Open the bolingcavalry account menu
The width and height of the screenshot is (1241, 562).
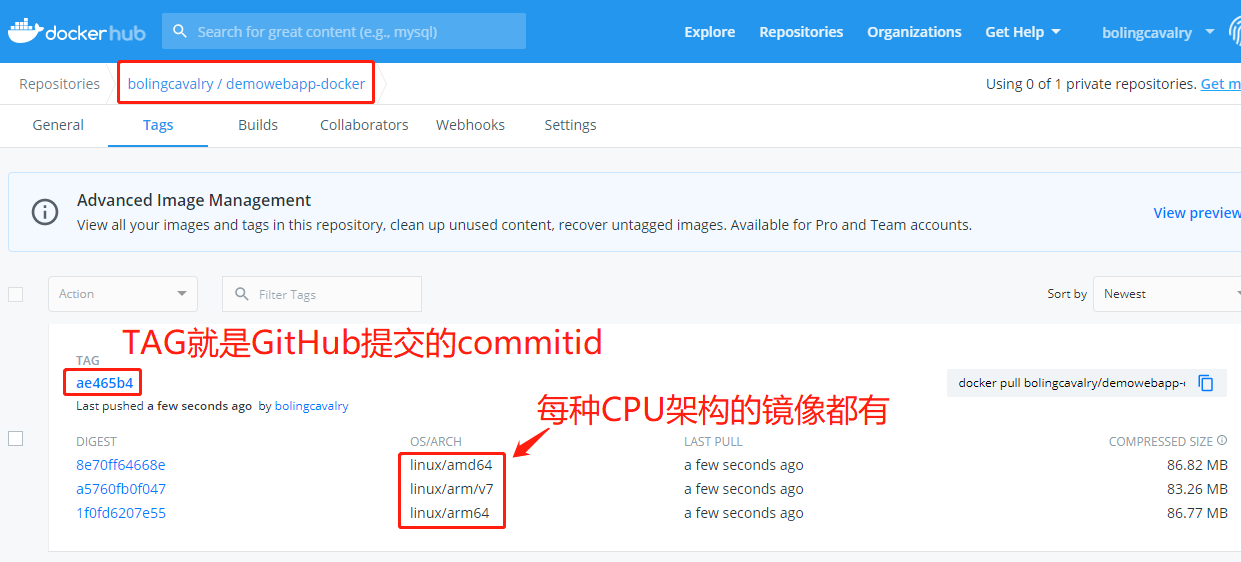point(1157,33)
